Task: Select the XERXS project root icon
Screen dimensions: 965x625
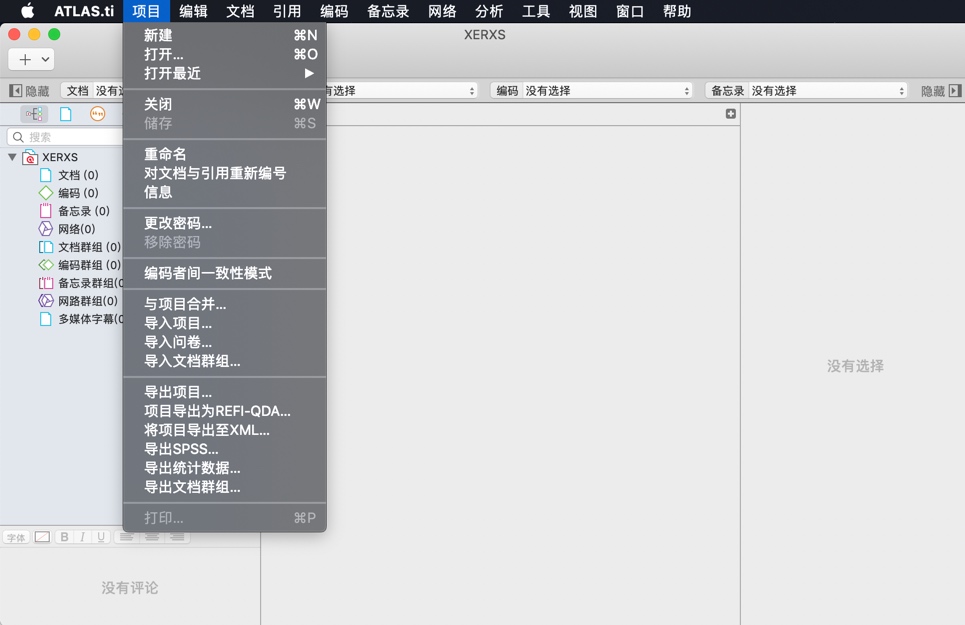Action: [x=30, y=157]
